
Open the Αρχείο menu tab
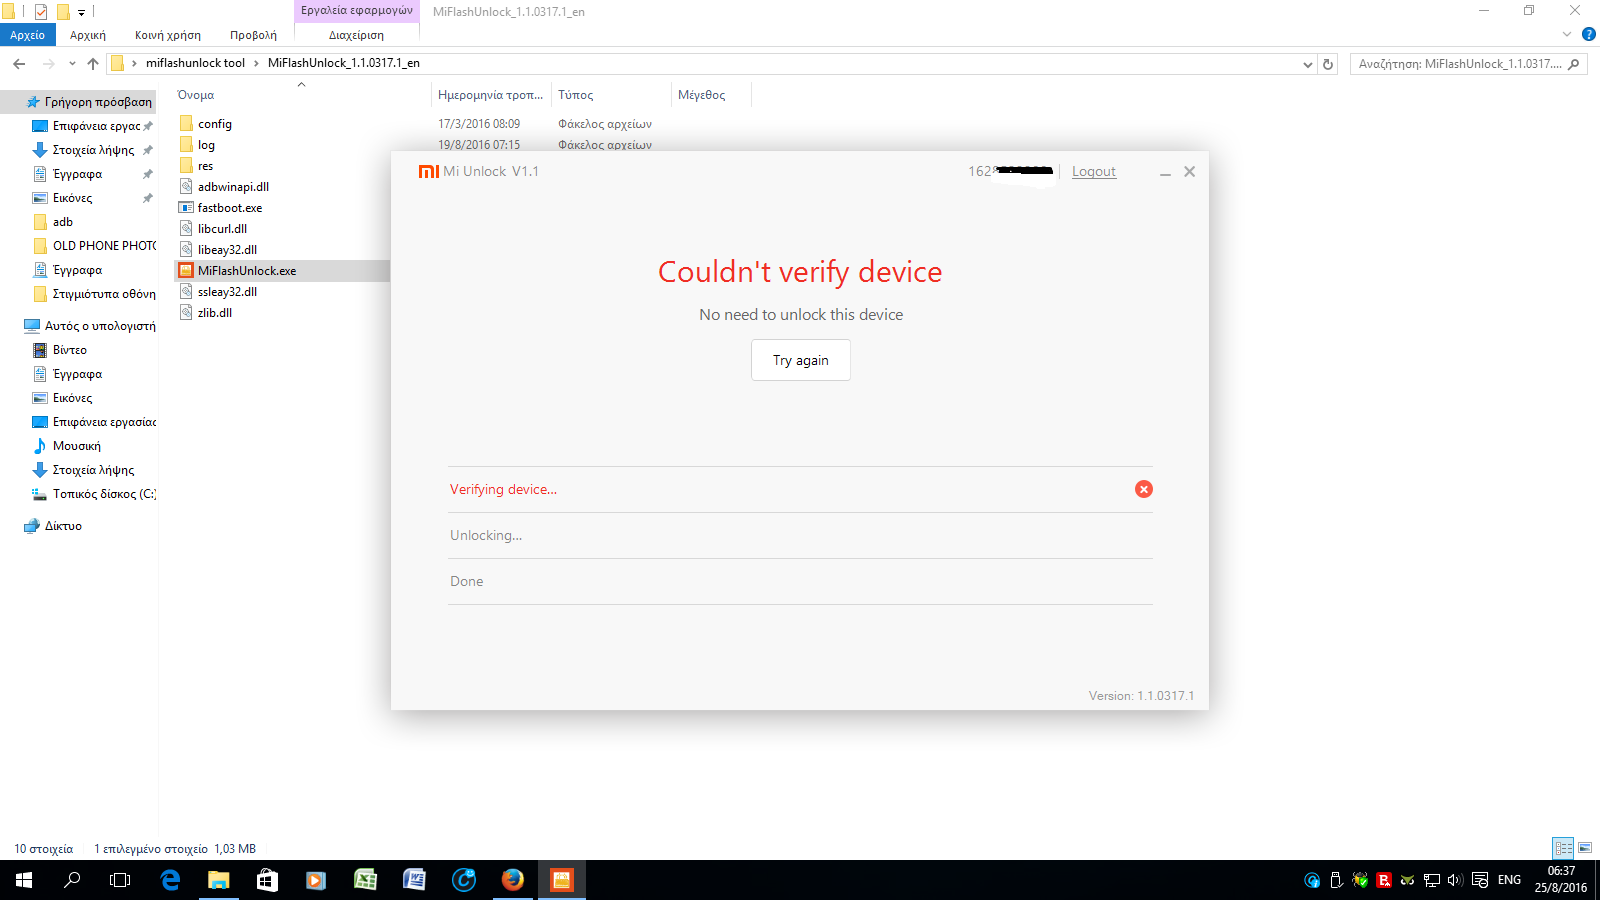(27, 35)
